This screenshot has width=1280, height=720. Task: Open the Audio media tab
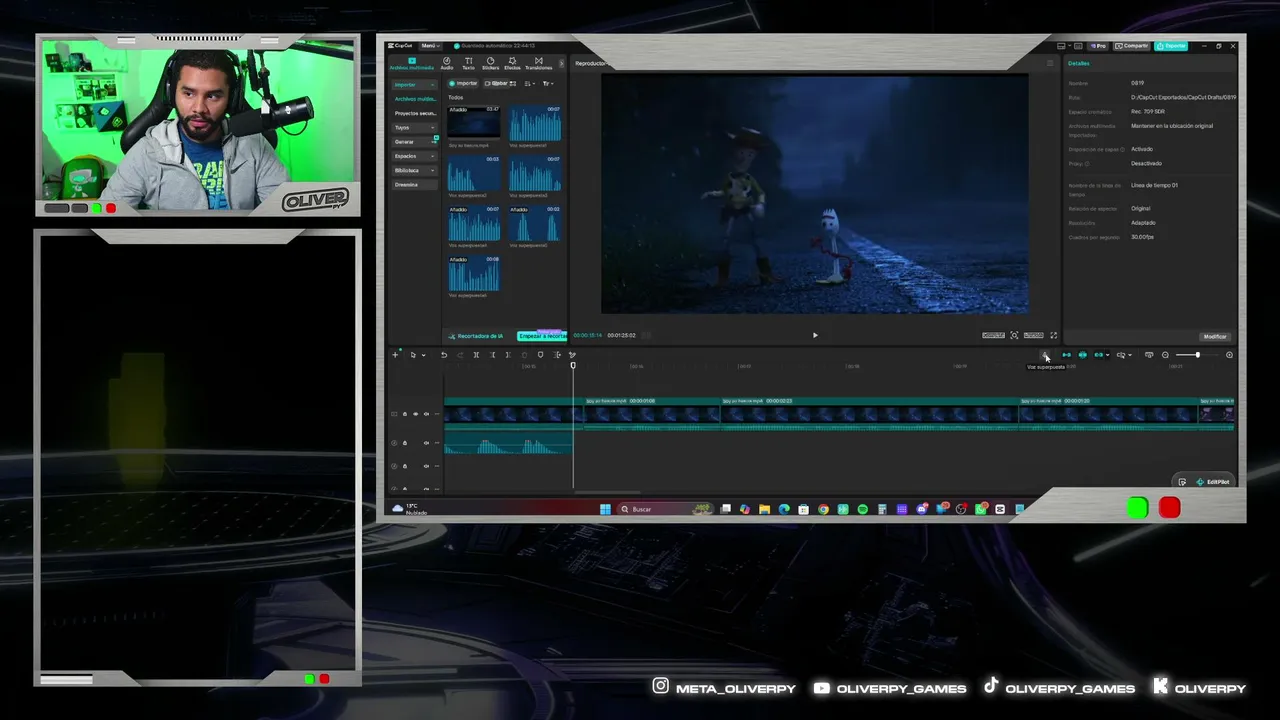click(x=447, y=64)
